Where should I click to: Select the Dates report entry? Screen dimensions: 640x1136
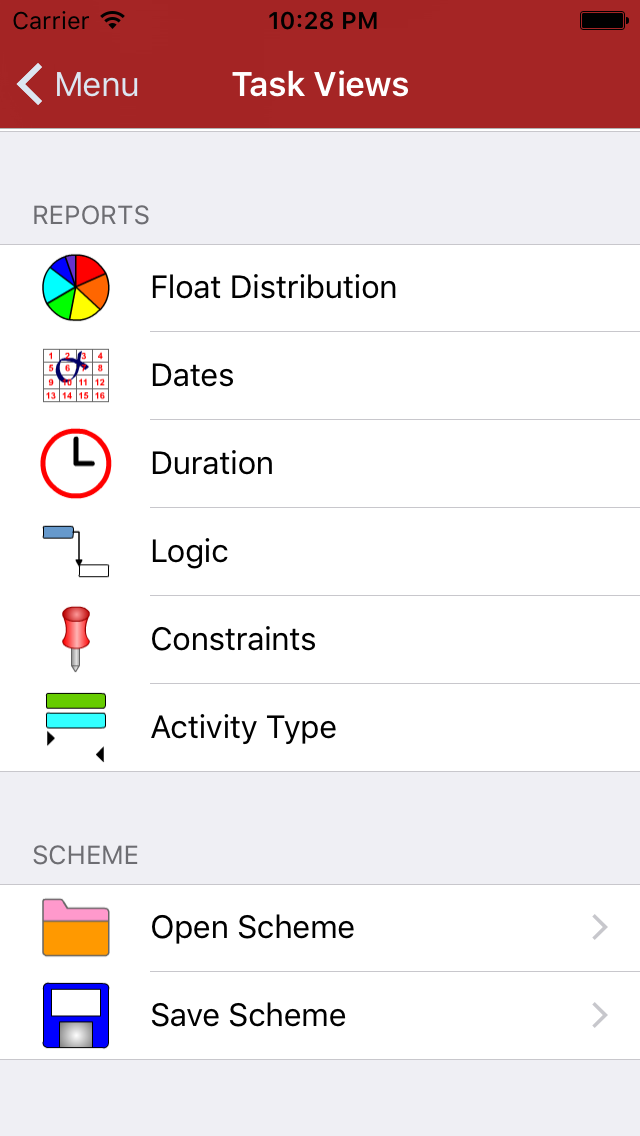tap(192, 375)
